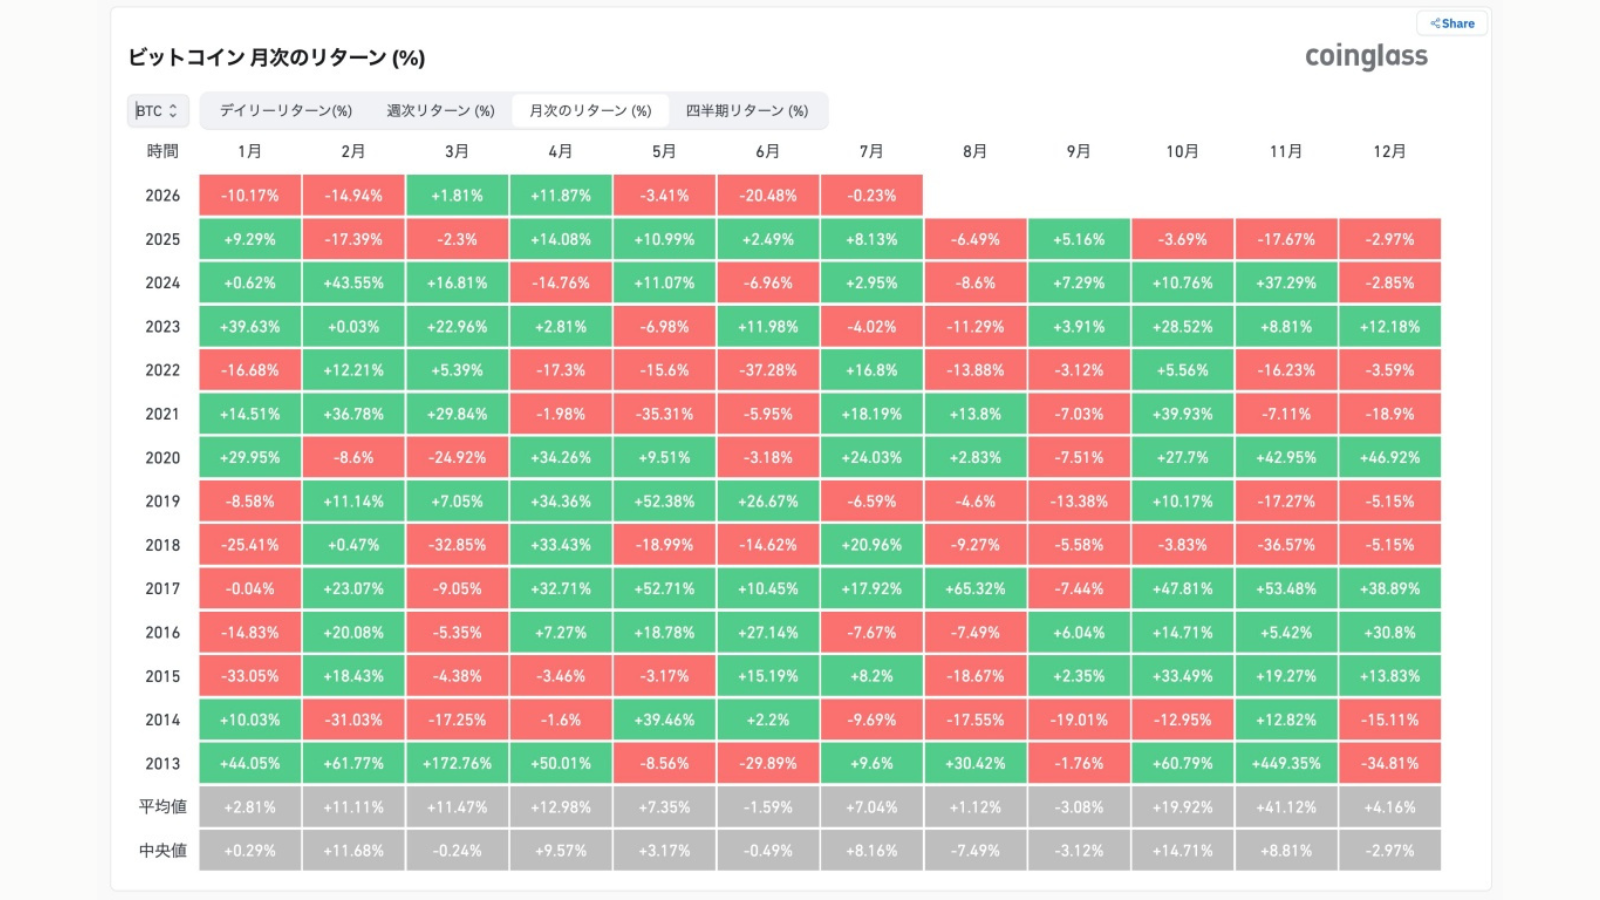
Task: Click the +449.35% cell in 2013 row
Action: click(x=1286, y=764)
